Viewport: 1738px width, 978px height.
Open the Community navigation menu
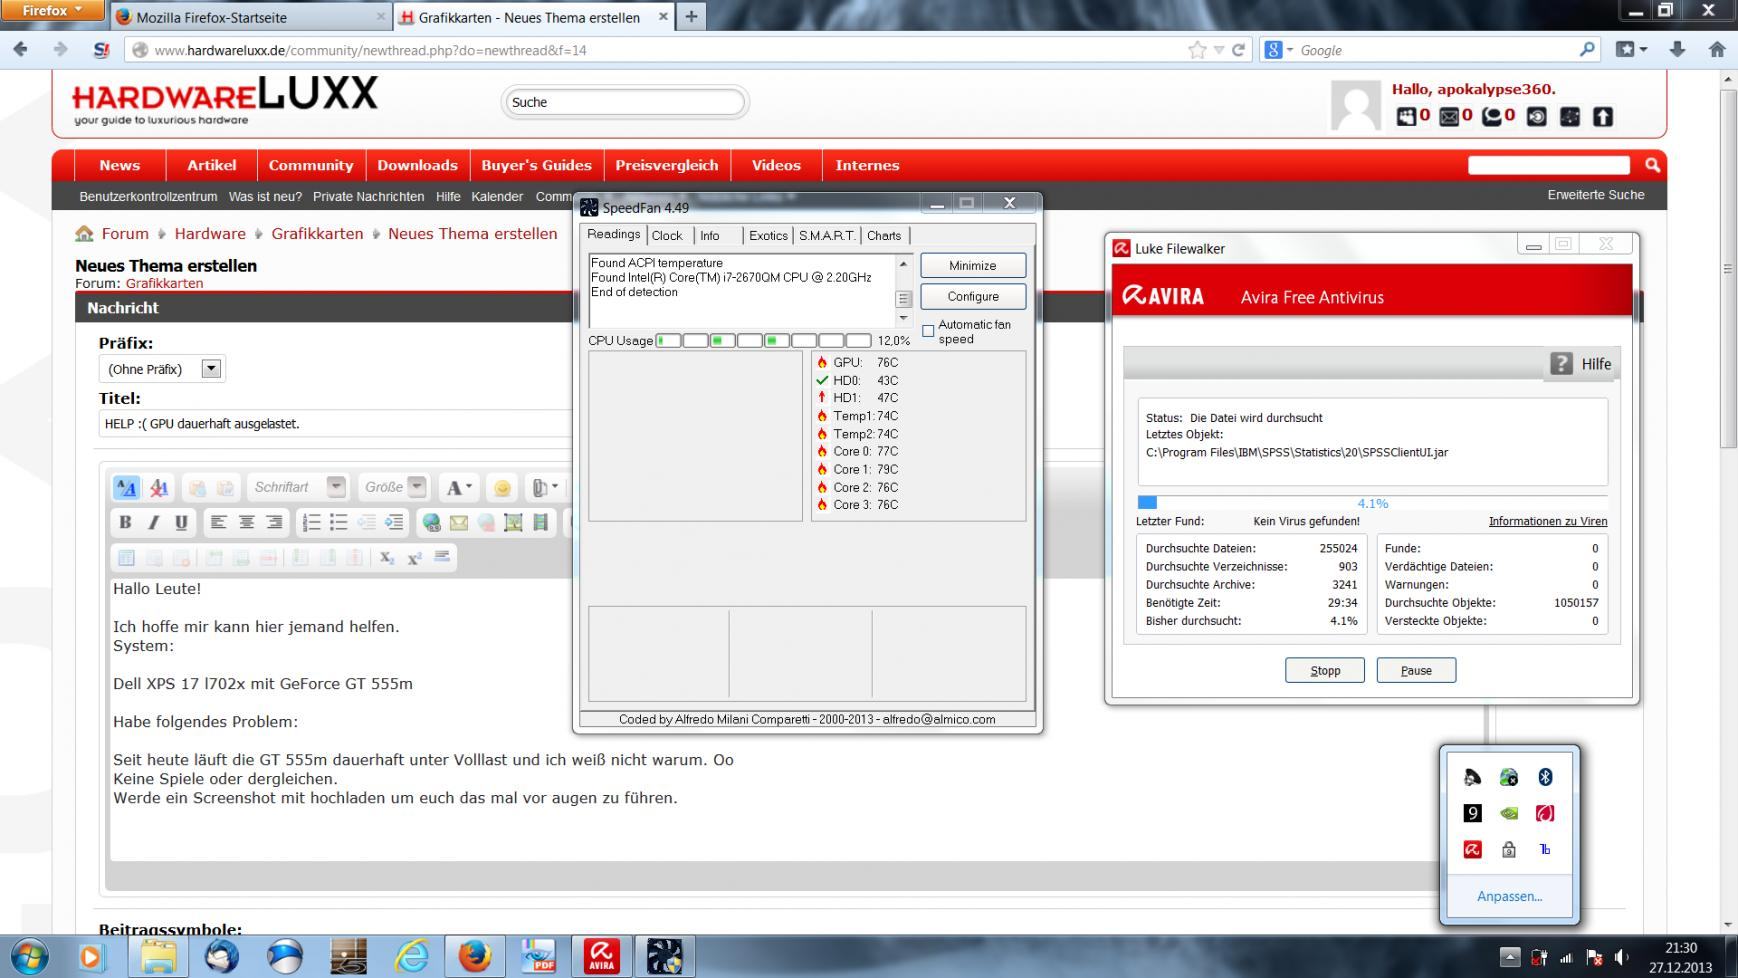click(311, 165)
